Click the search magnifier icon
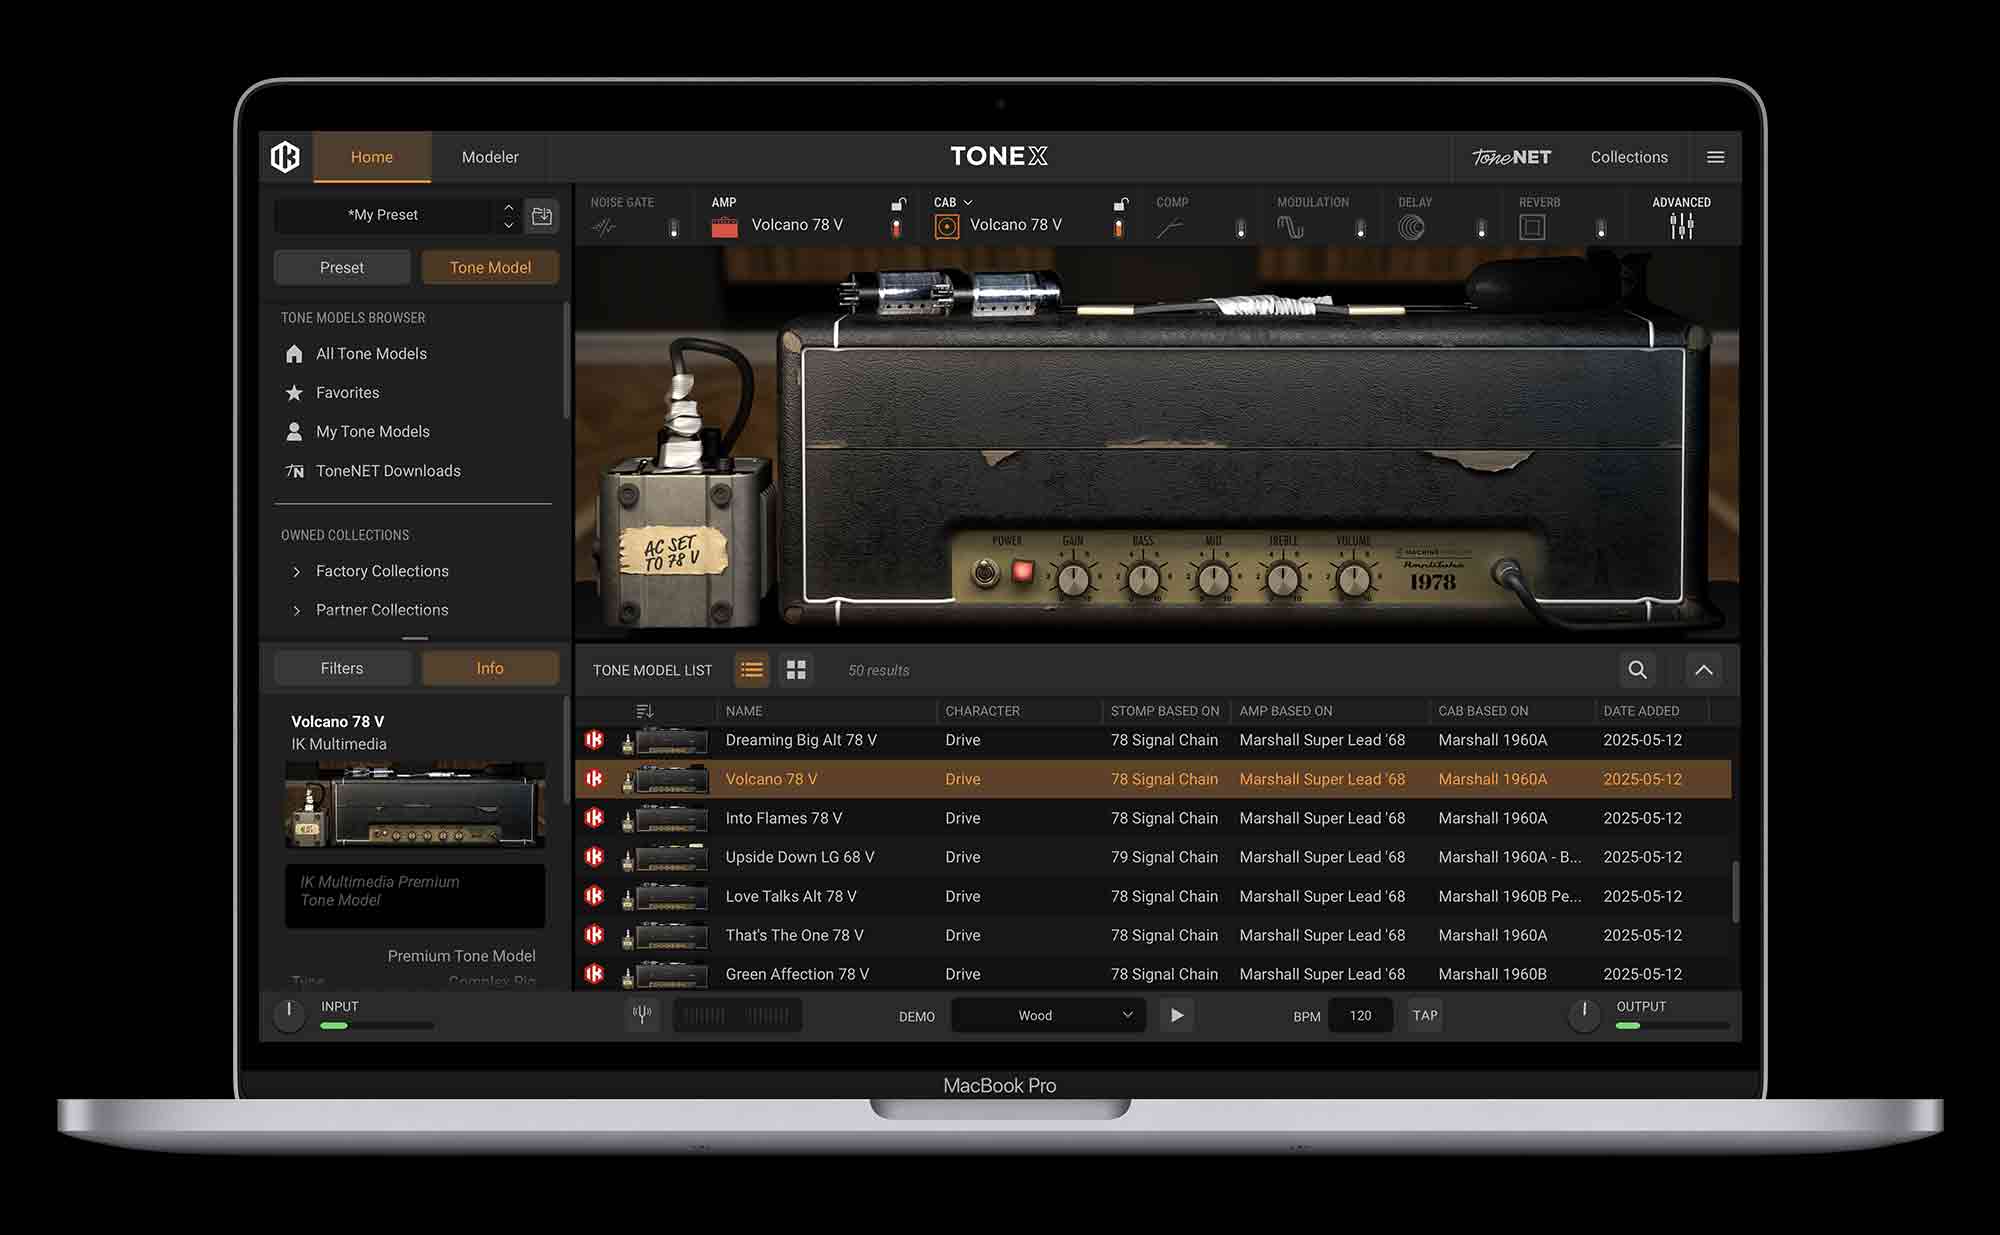 1637,670
